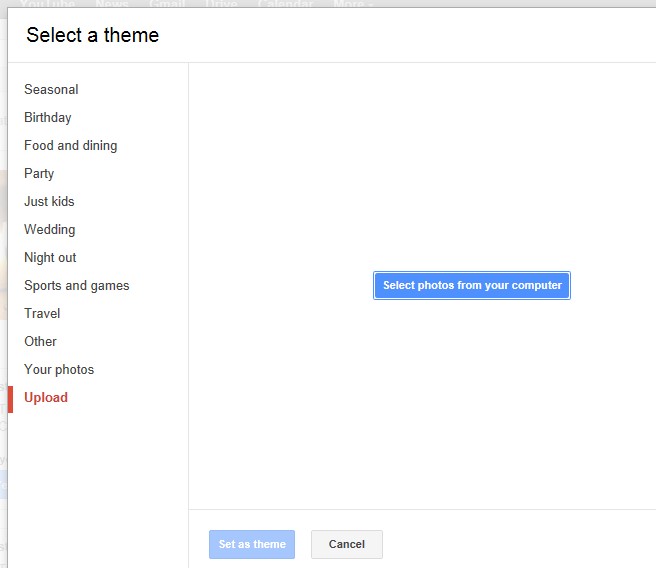656x568 pixels.
Task: Open the Your photos section
Action: click(59, 369)
